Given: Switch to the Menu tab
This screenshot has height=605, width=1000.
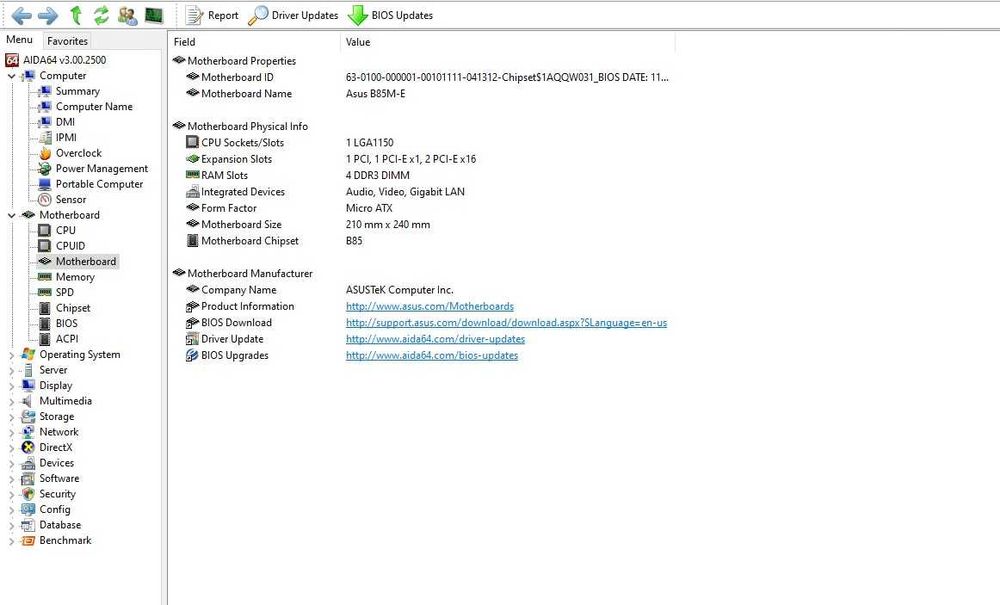Looking at the screenshot, I should point(19,40).
